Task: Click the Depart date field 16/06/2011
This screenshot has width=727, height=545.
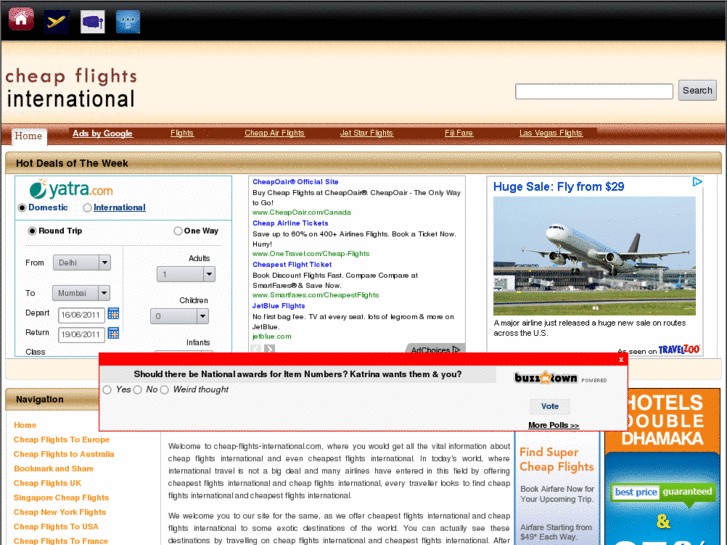Action: click(x=82, y=315)
